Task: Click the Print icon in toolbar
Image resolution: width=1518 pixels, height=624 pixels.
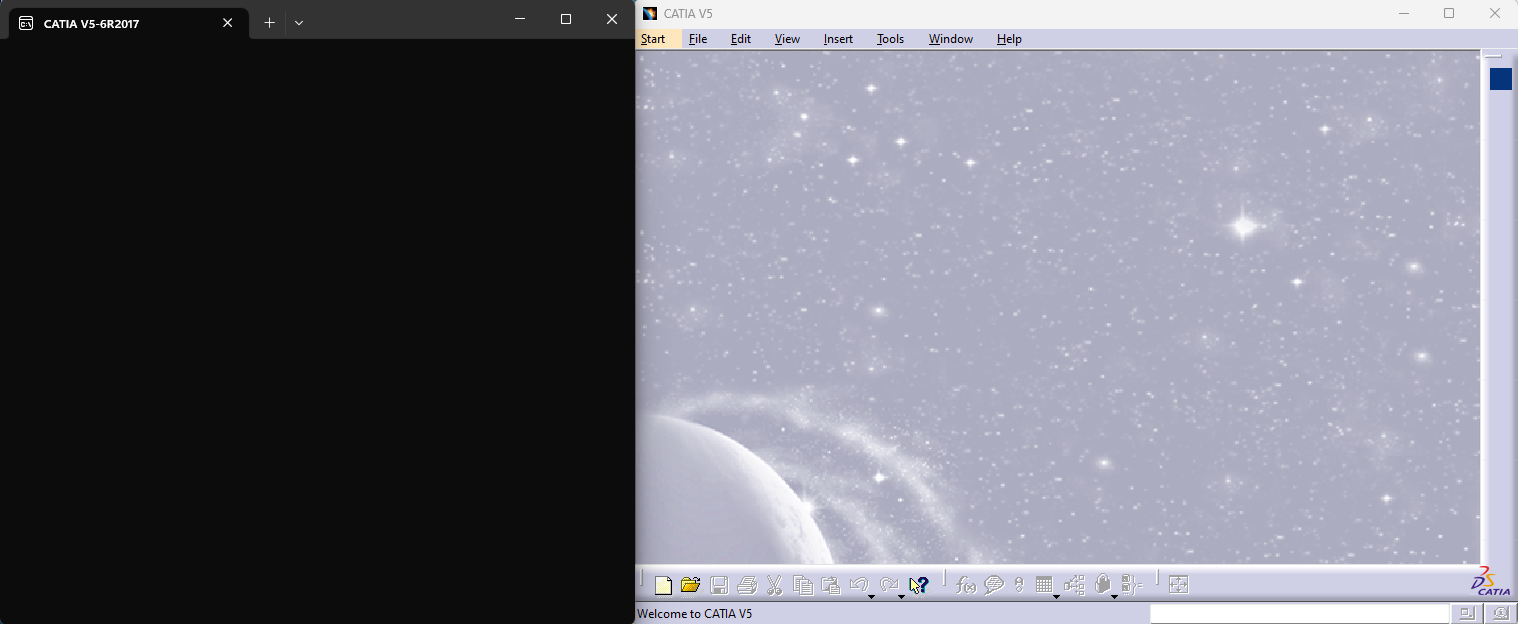Action: [x=747, y=585]
